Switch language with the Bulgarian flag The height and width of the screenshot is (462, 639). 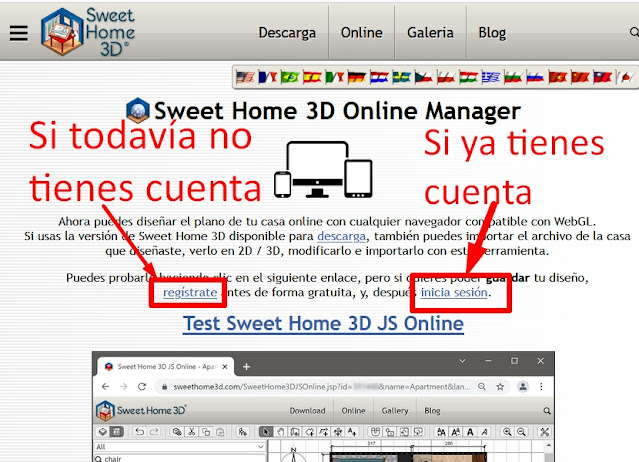click(513, 77)
